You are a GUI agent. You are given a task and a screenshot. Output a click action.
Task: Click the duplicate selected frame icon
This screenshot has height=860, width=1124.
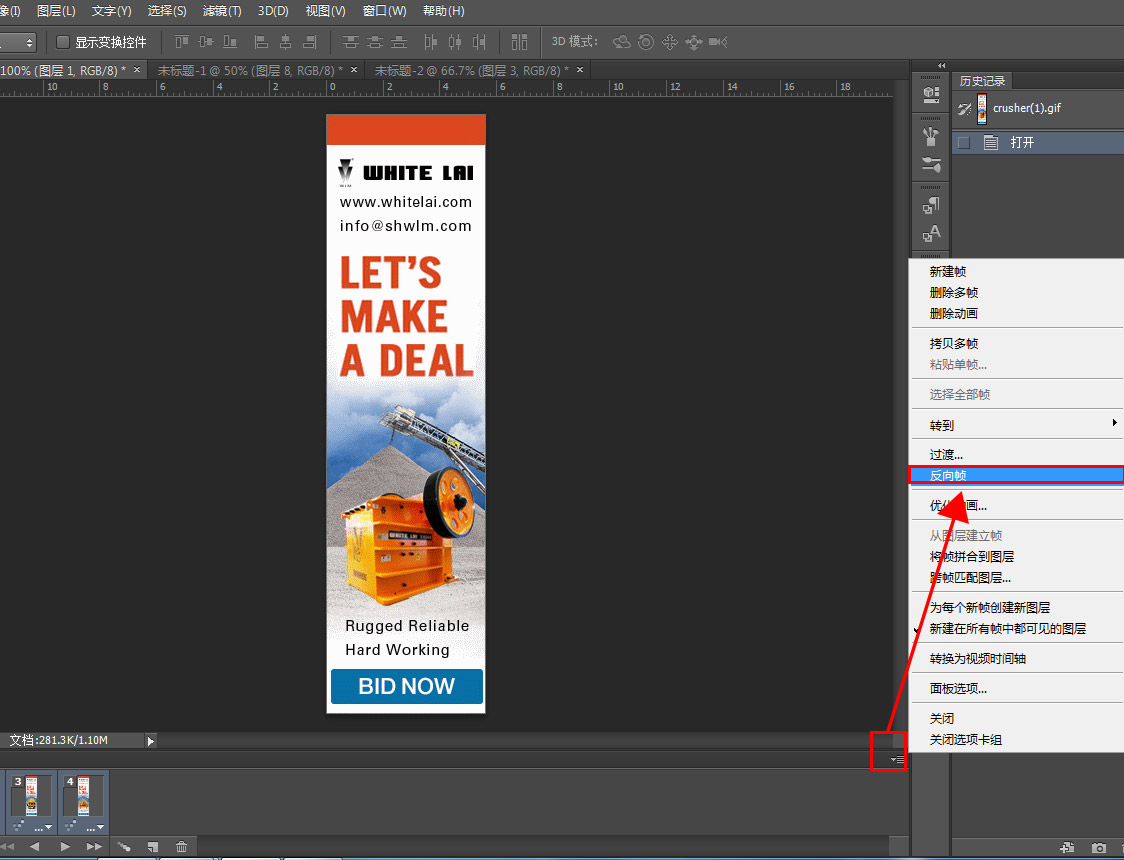pyautogui.click(x=152, y=846)
